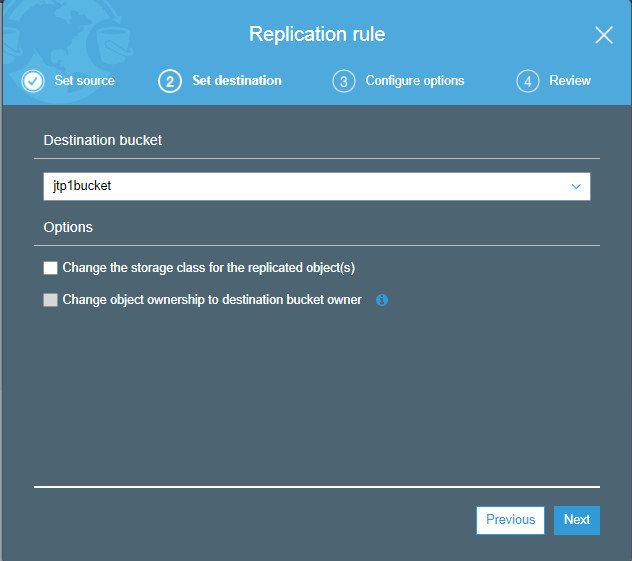This screenshot has width=632, height=561.
Task: Click the Previous button
Action: (x=510, y=520)
